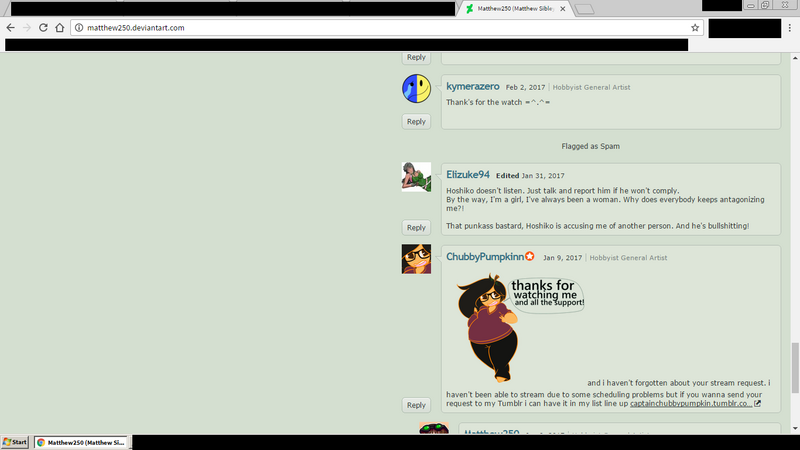Open the Windows Start menu
This screenshot has width=800, height=450.
[x=15, y=442]
